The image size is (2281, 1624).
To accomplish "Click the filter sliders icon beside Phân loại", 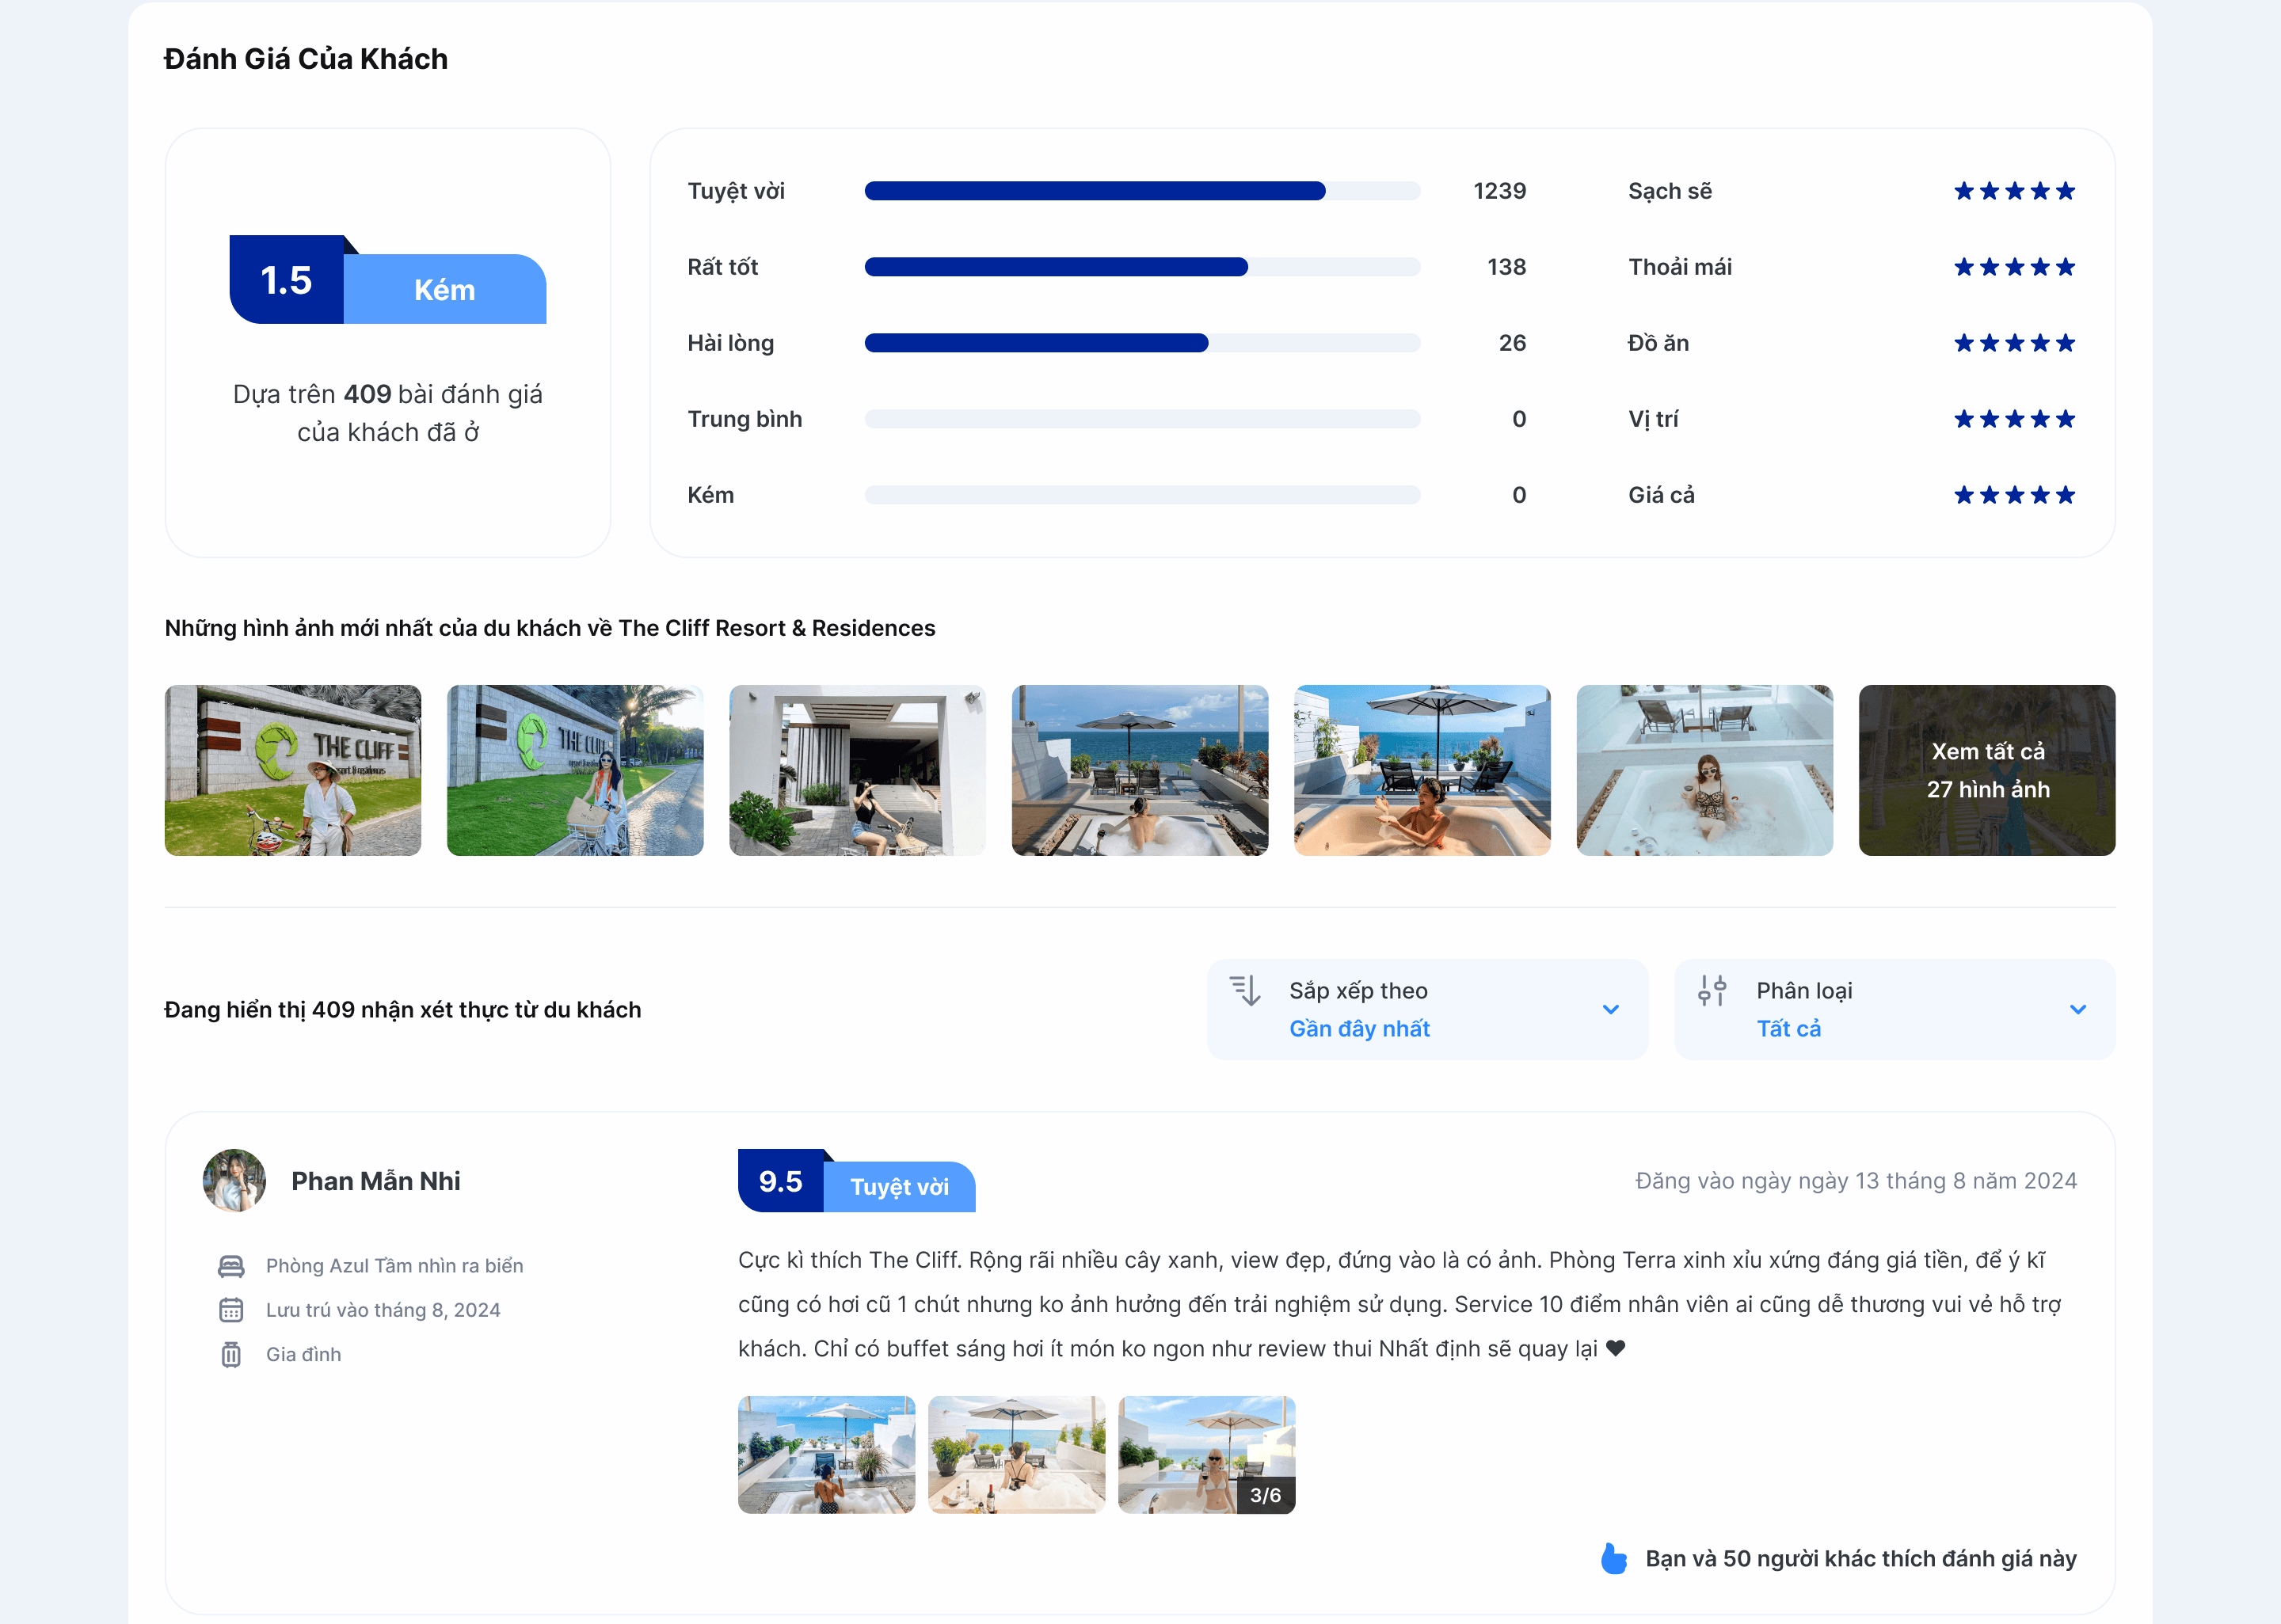I will 1712,990.
